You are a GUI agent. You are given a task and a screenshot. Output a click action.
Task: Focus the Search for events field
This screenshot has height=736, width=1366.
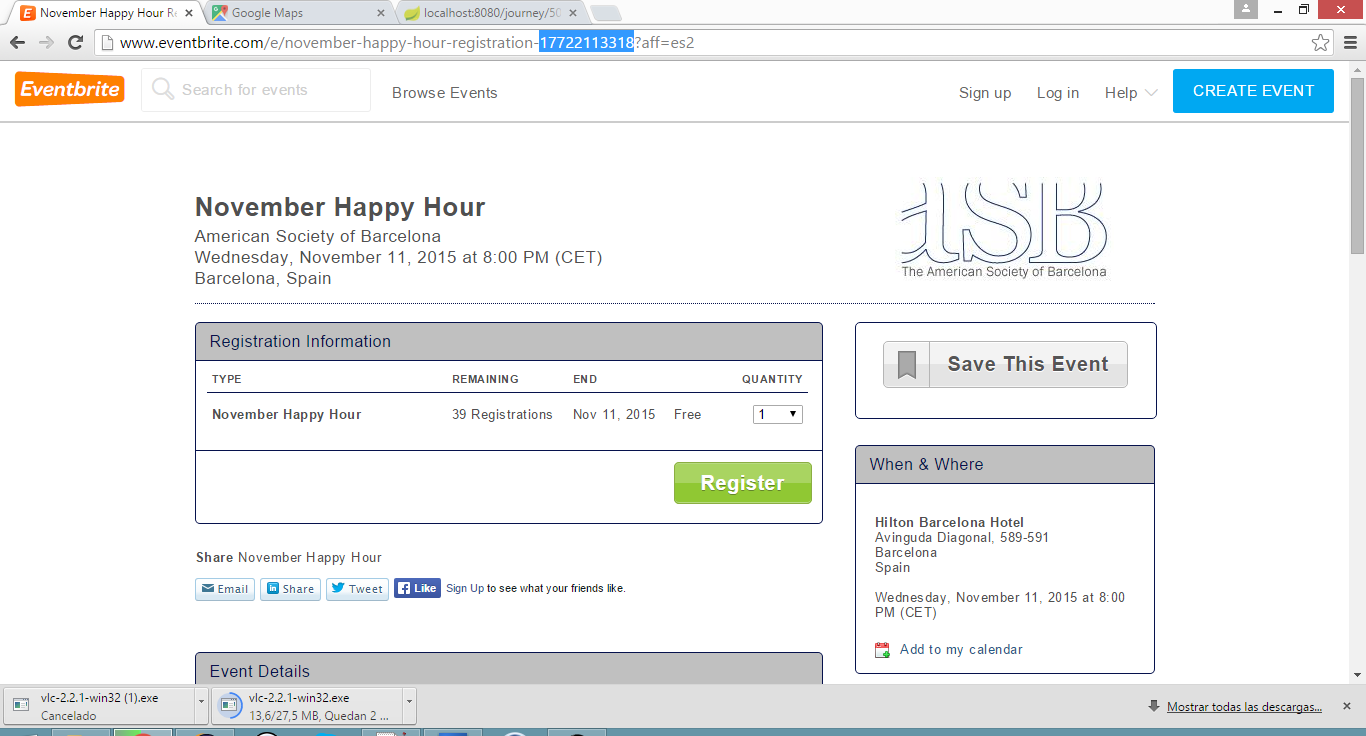pos(256,90)
